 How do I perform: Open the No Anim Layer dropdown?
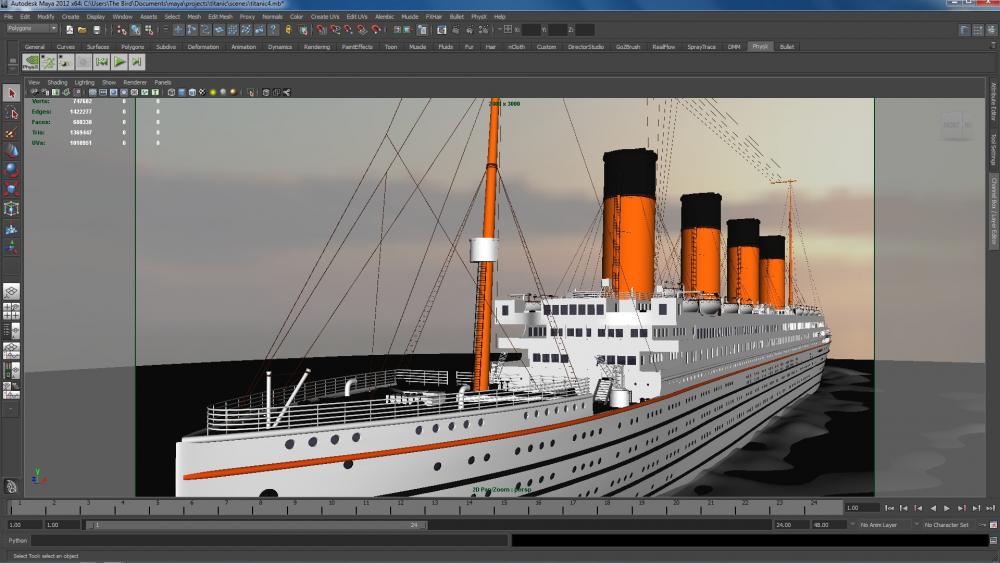pos(878,524)
